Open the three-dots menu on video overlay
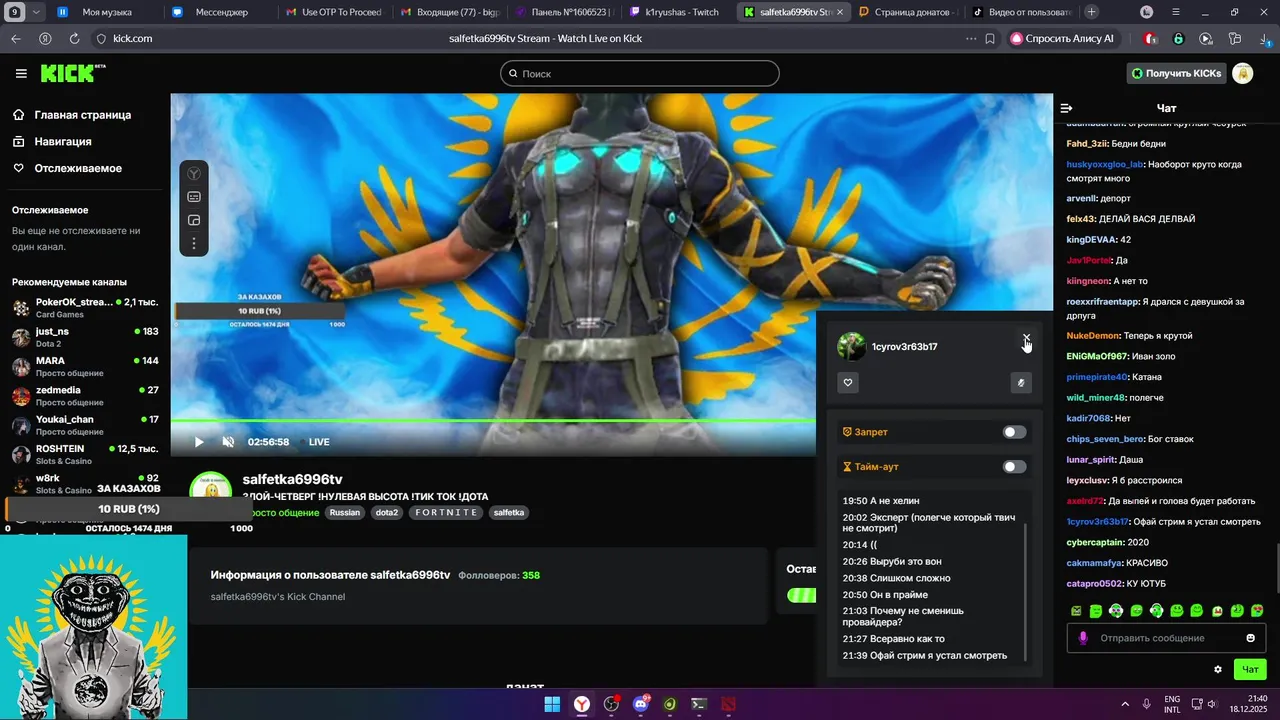Viewport: 1280px width, 720px height. pyautogui.click(x=194, y=243)
